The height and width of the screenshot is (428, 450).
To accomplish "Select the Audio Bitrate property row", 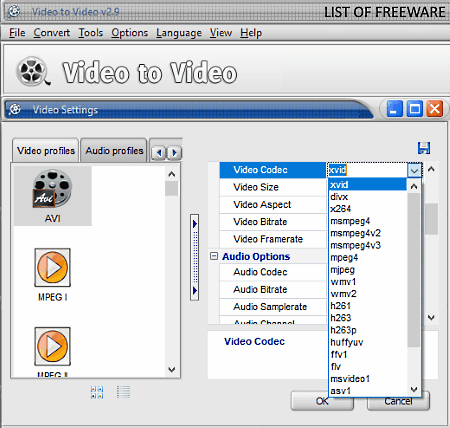I will 273,290.
